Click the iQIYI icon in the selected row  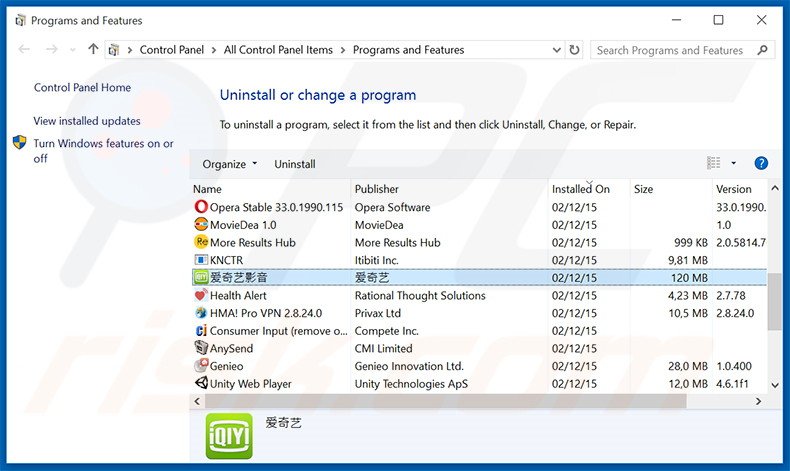click(x=201, y=277)
